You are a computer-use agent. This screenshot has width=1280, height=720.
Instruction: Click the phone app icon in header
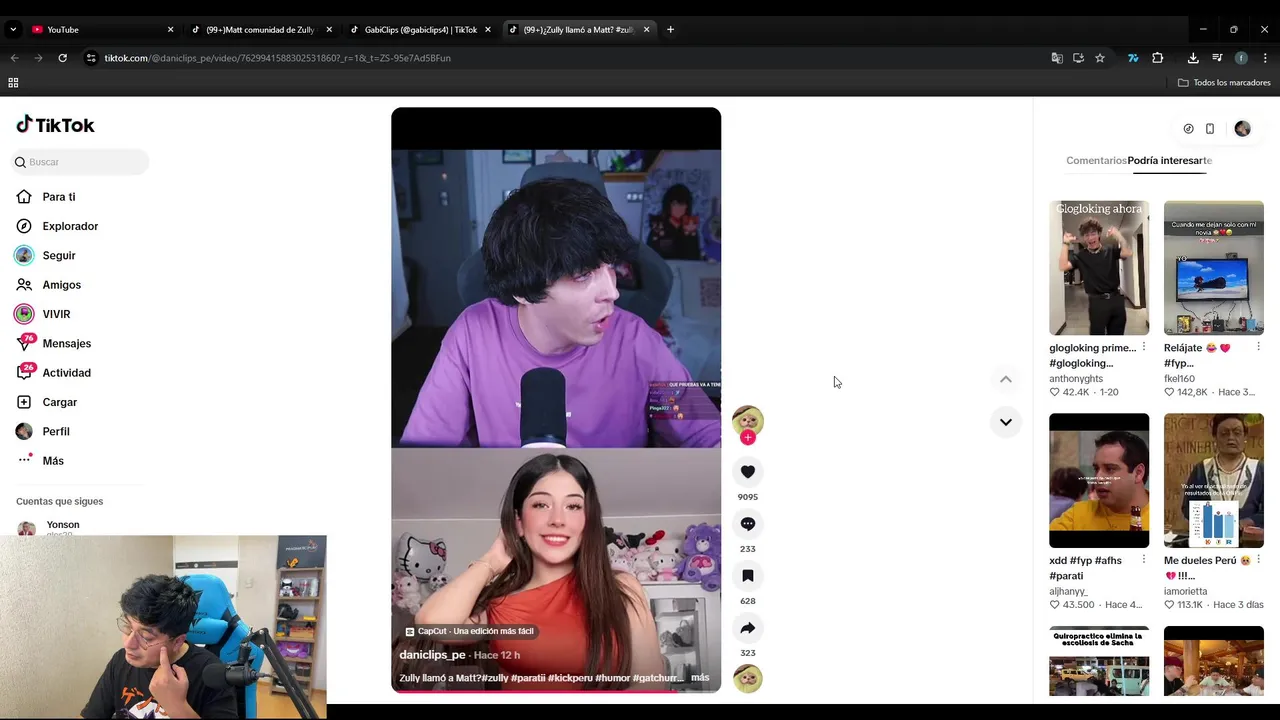[x=1210, y=129]
